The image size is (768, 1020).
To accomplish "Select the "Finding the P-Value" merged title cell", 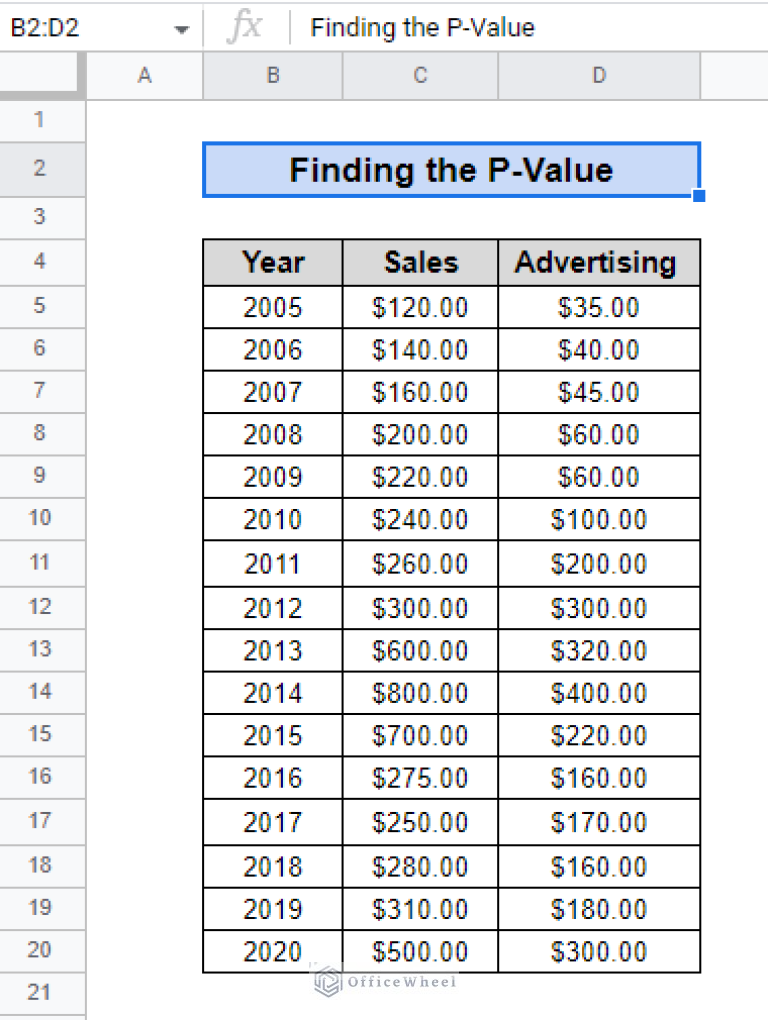I will 450,170.
